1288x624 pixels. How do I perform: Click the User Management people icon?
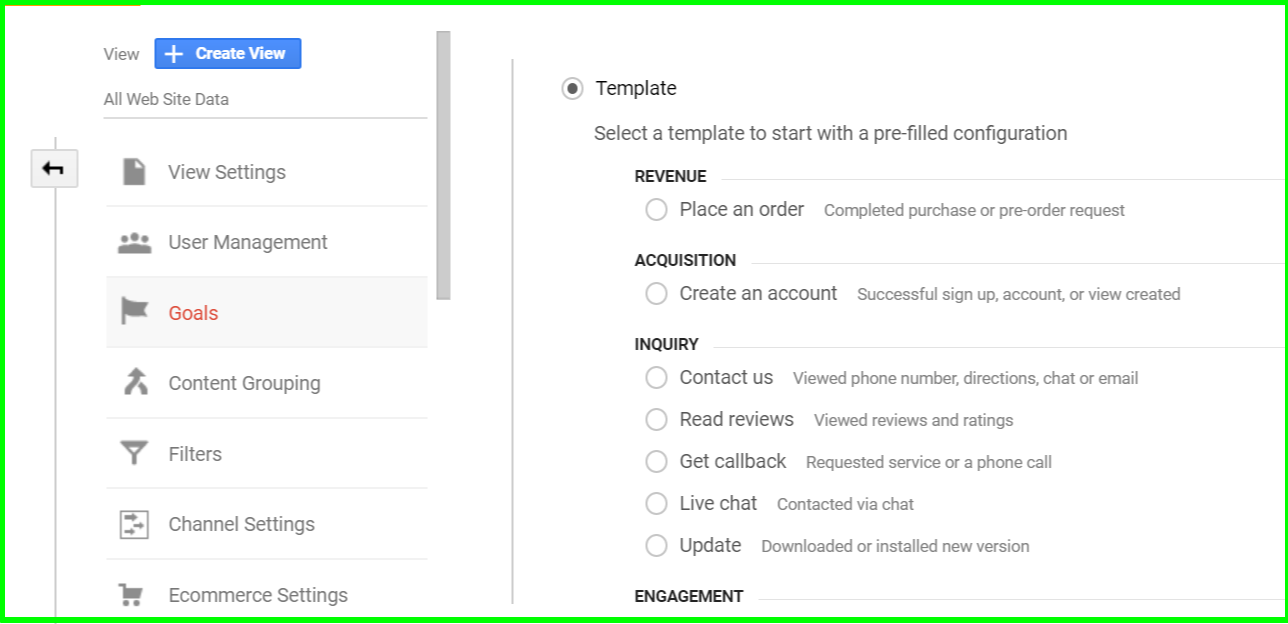pyautogui.click(x=134, y=242)
